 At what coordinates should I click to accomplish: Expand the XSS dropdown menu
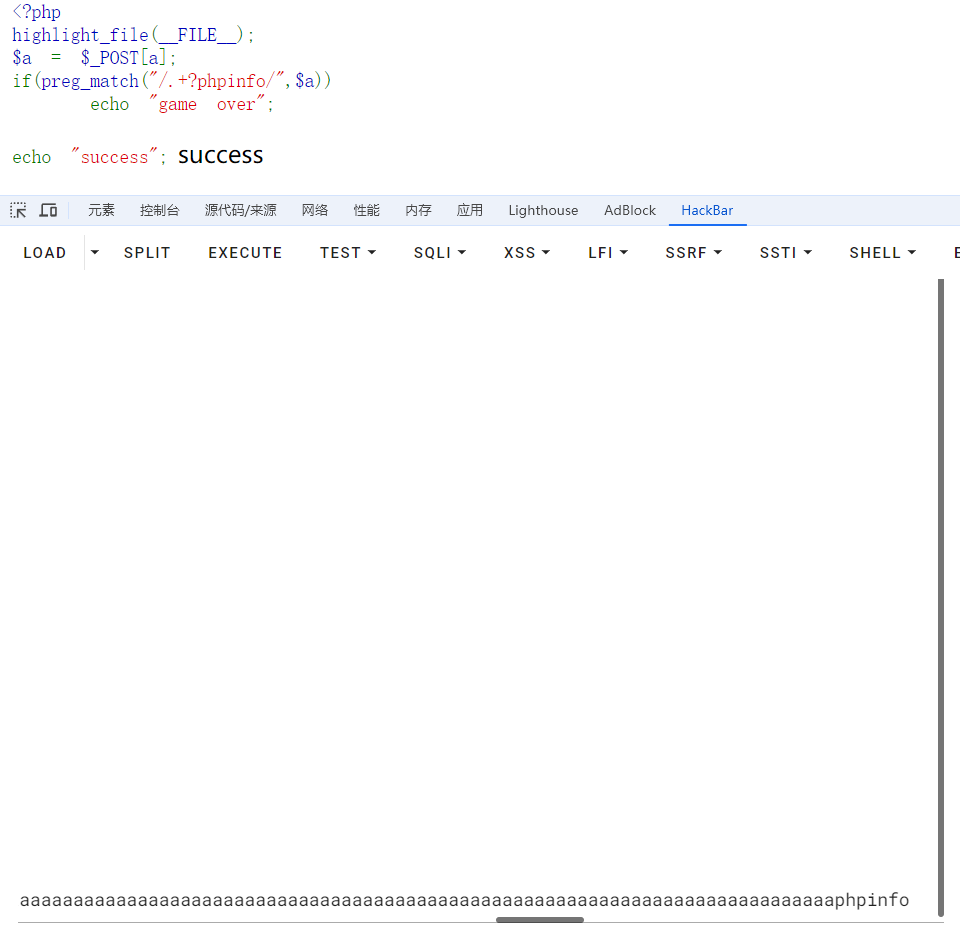pyautogui.click(x=527, y=253)
